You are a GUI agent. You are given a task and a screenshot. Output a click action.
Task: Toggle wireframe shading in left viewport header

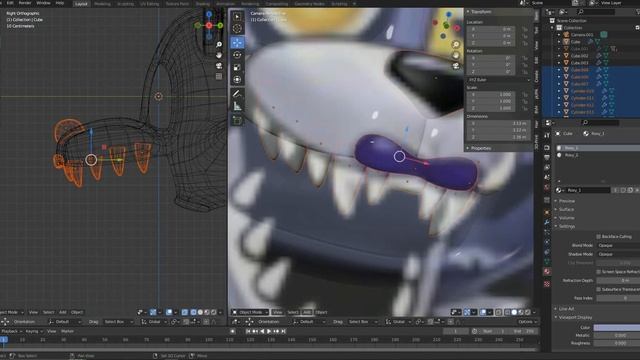193,312
